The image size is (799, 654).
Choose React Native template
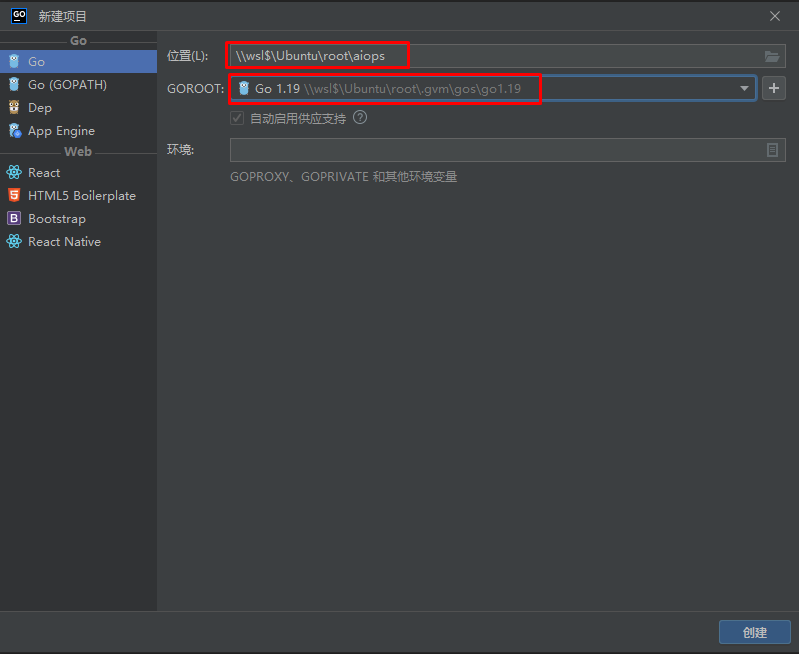(x=78, y=242)
